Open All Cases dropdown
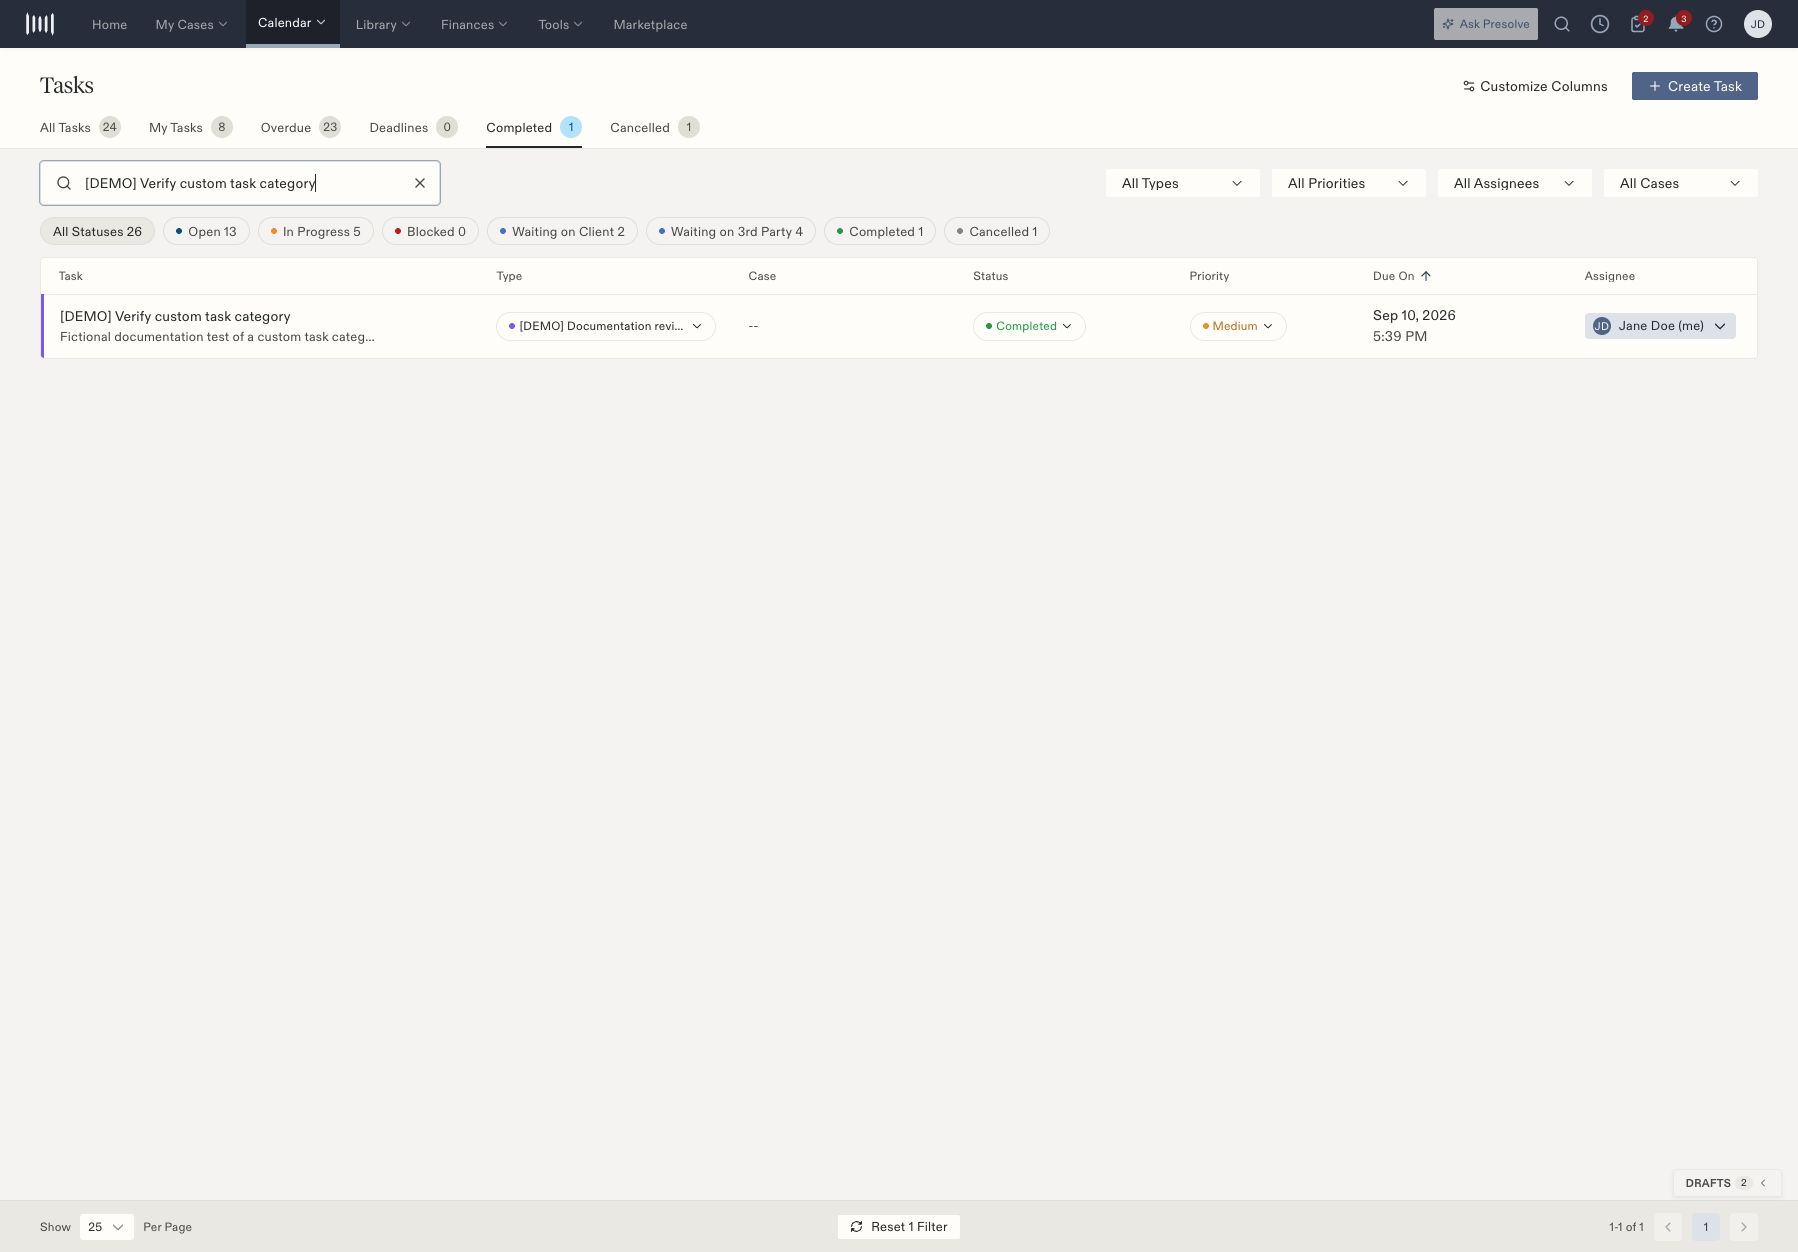The width and height of the screenshot is (1798, 1252). point(1681,183)
